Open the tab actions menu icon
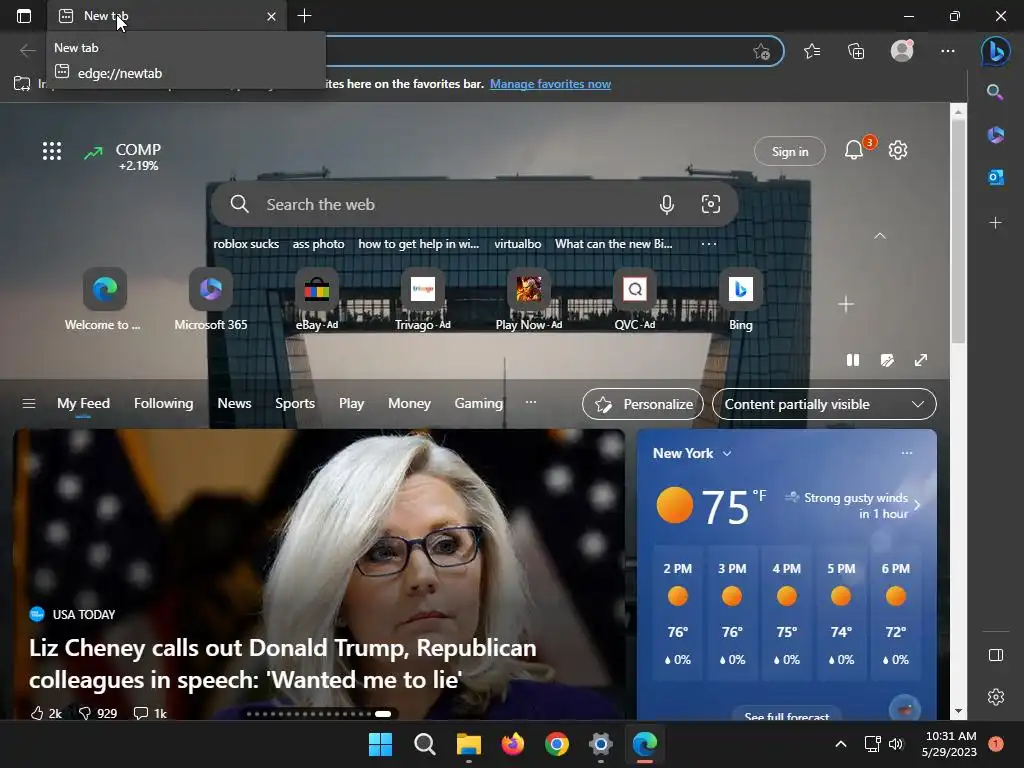Screen dimensions: 1024x768 [x=24, y=16]
